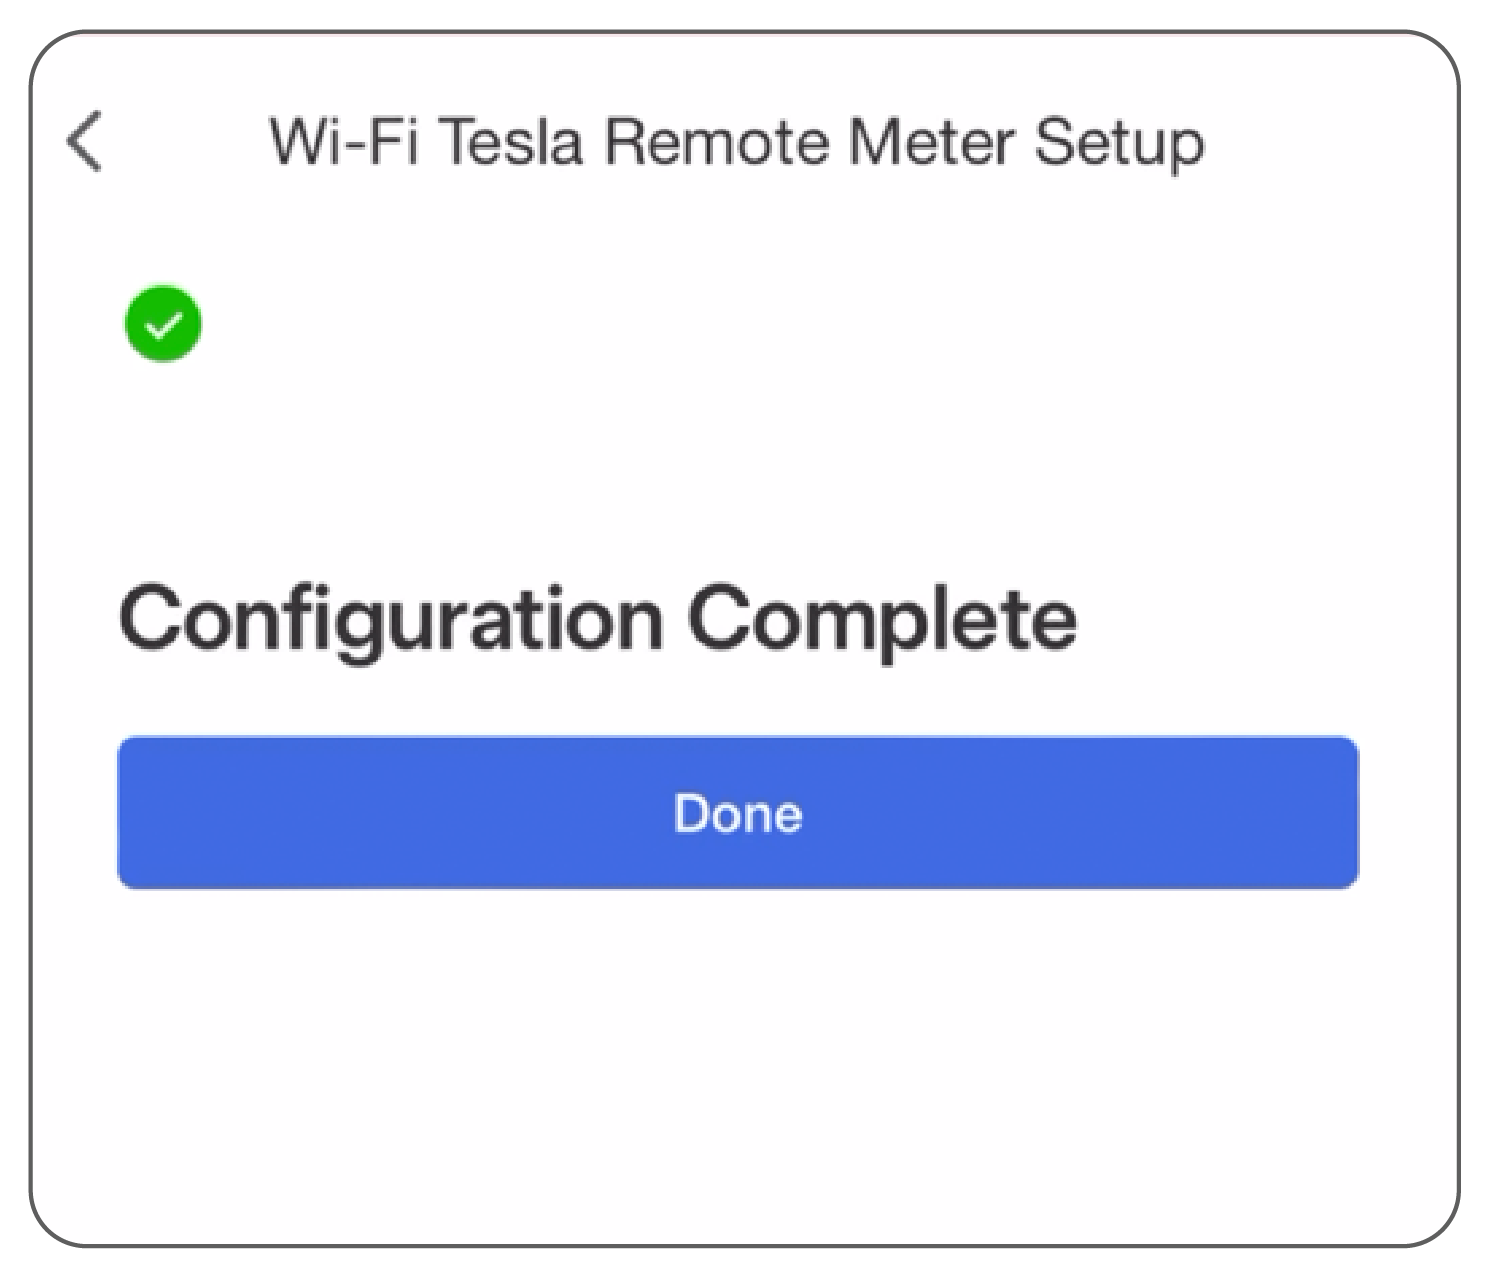Return to previous setup step via back arrow
This screenshot has width=1490, height=1276.
tap(84, 142)
